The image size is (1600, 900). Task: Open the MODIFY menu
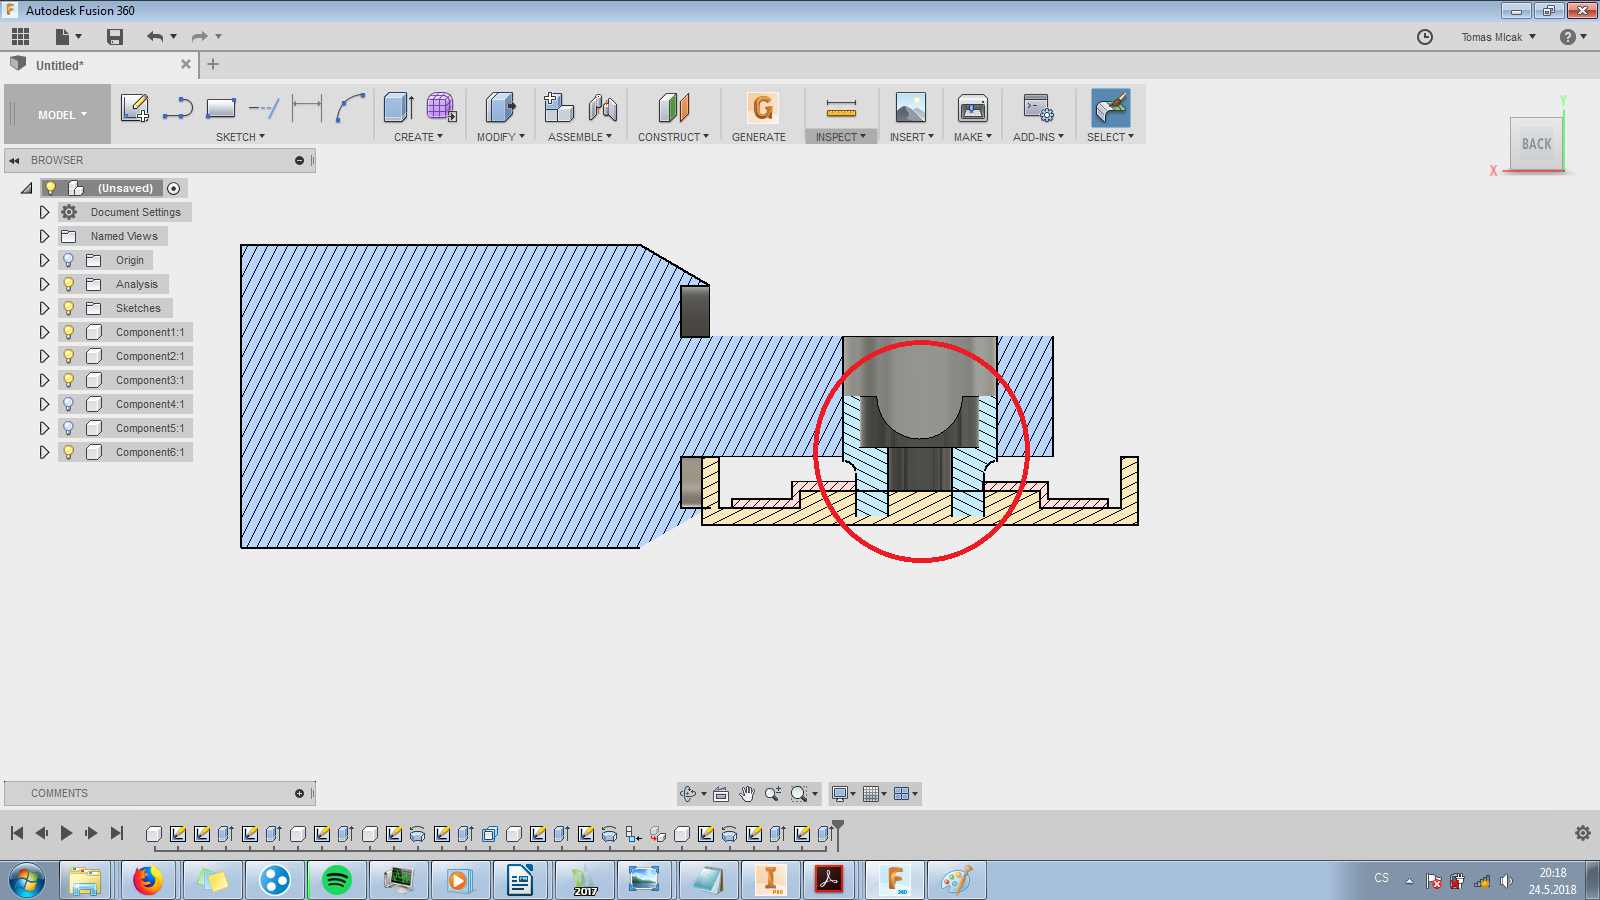pyautogui.click(x=500, y=137)
